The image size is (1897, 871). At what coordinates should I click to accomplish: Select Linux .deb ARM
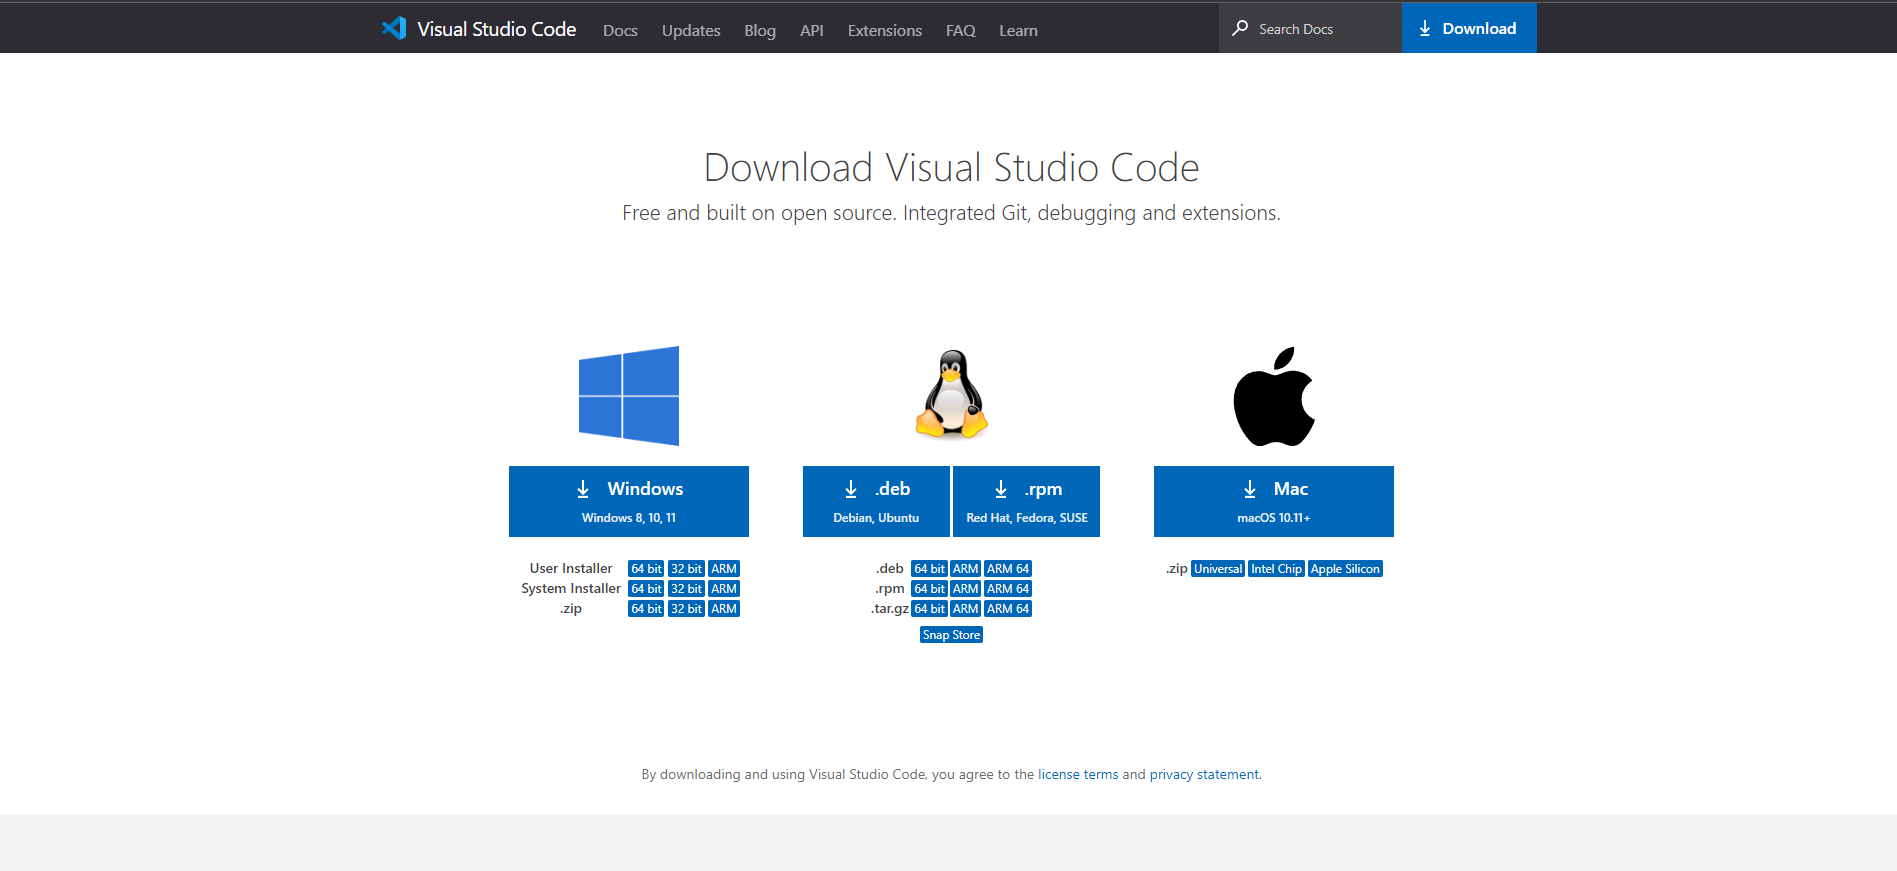click(966, 569)
